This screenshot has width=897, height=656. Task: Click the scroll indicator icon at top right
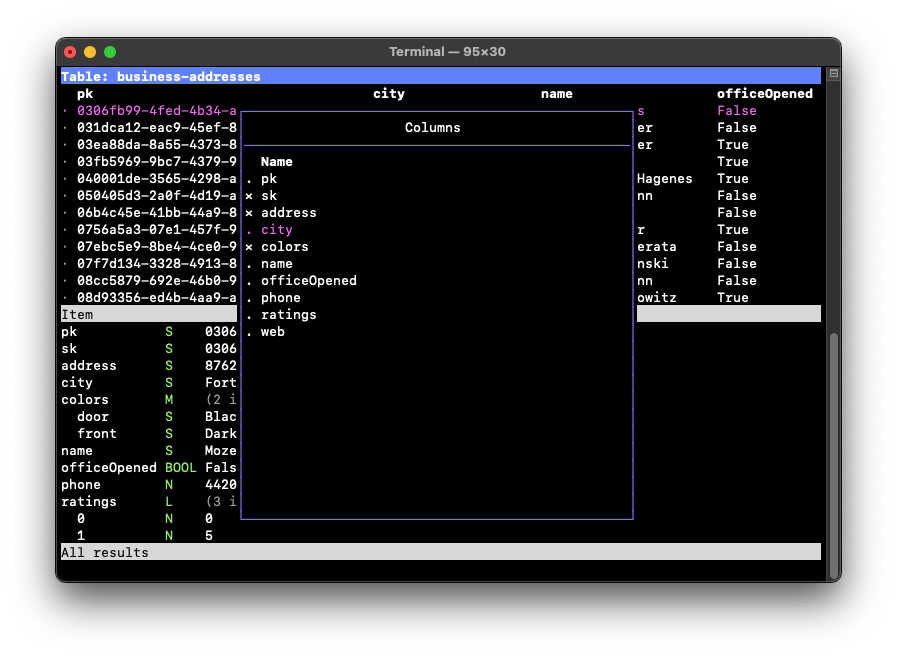833,74
